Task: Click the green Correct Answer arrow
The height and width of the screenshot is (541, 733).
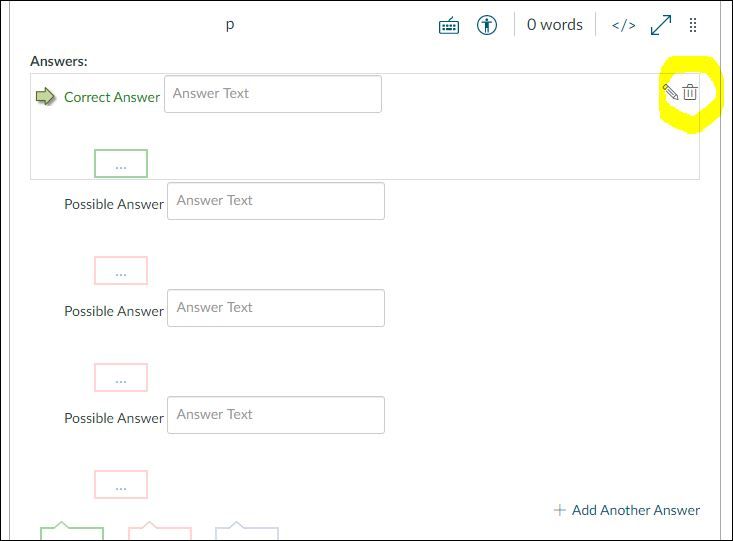Action: (x=46, y=97)
